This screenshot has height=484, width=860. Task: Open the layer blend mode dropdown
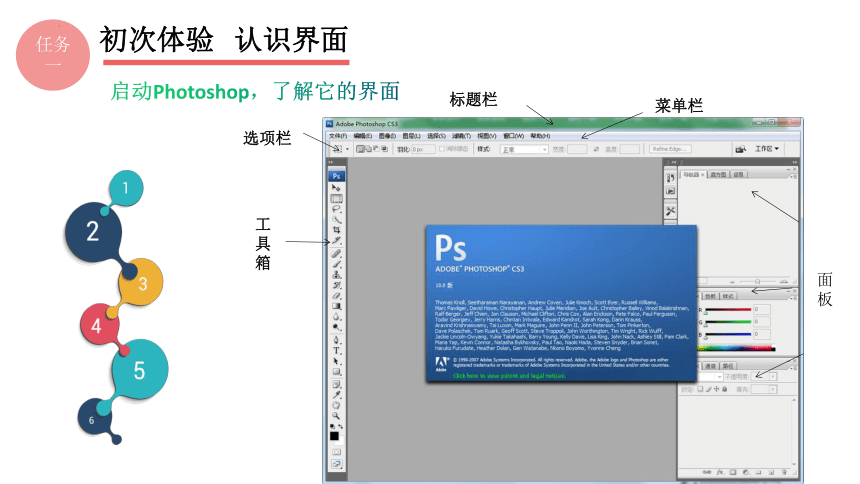tap(710, 377)
